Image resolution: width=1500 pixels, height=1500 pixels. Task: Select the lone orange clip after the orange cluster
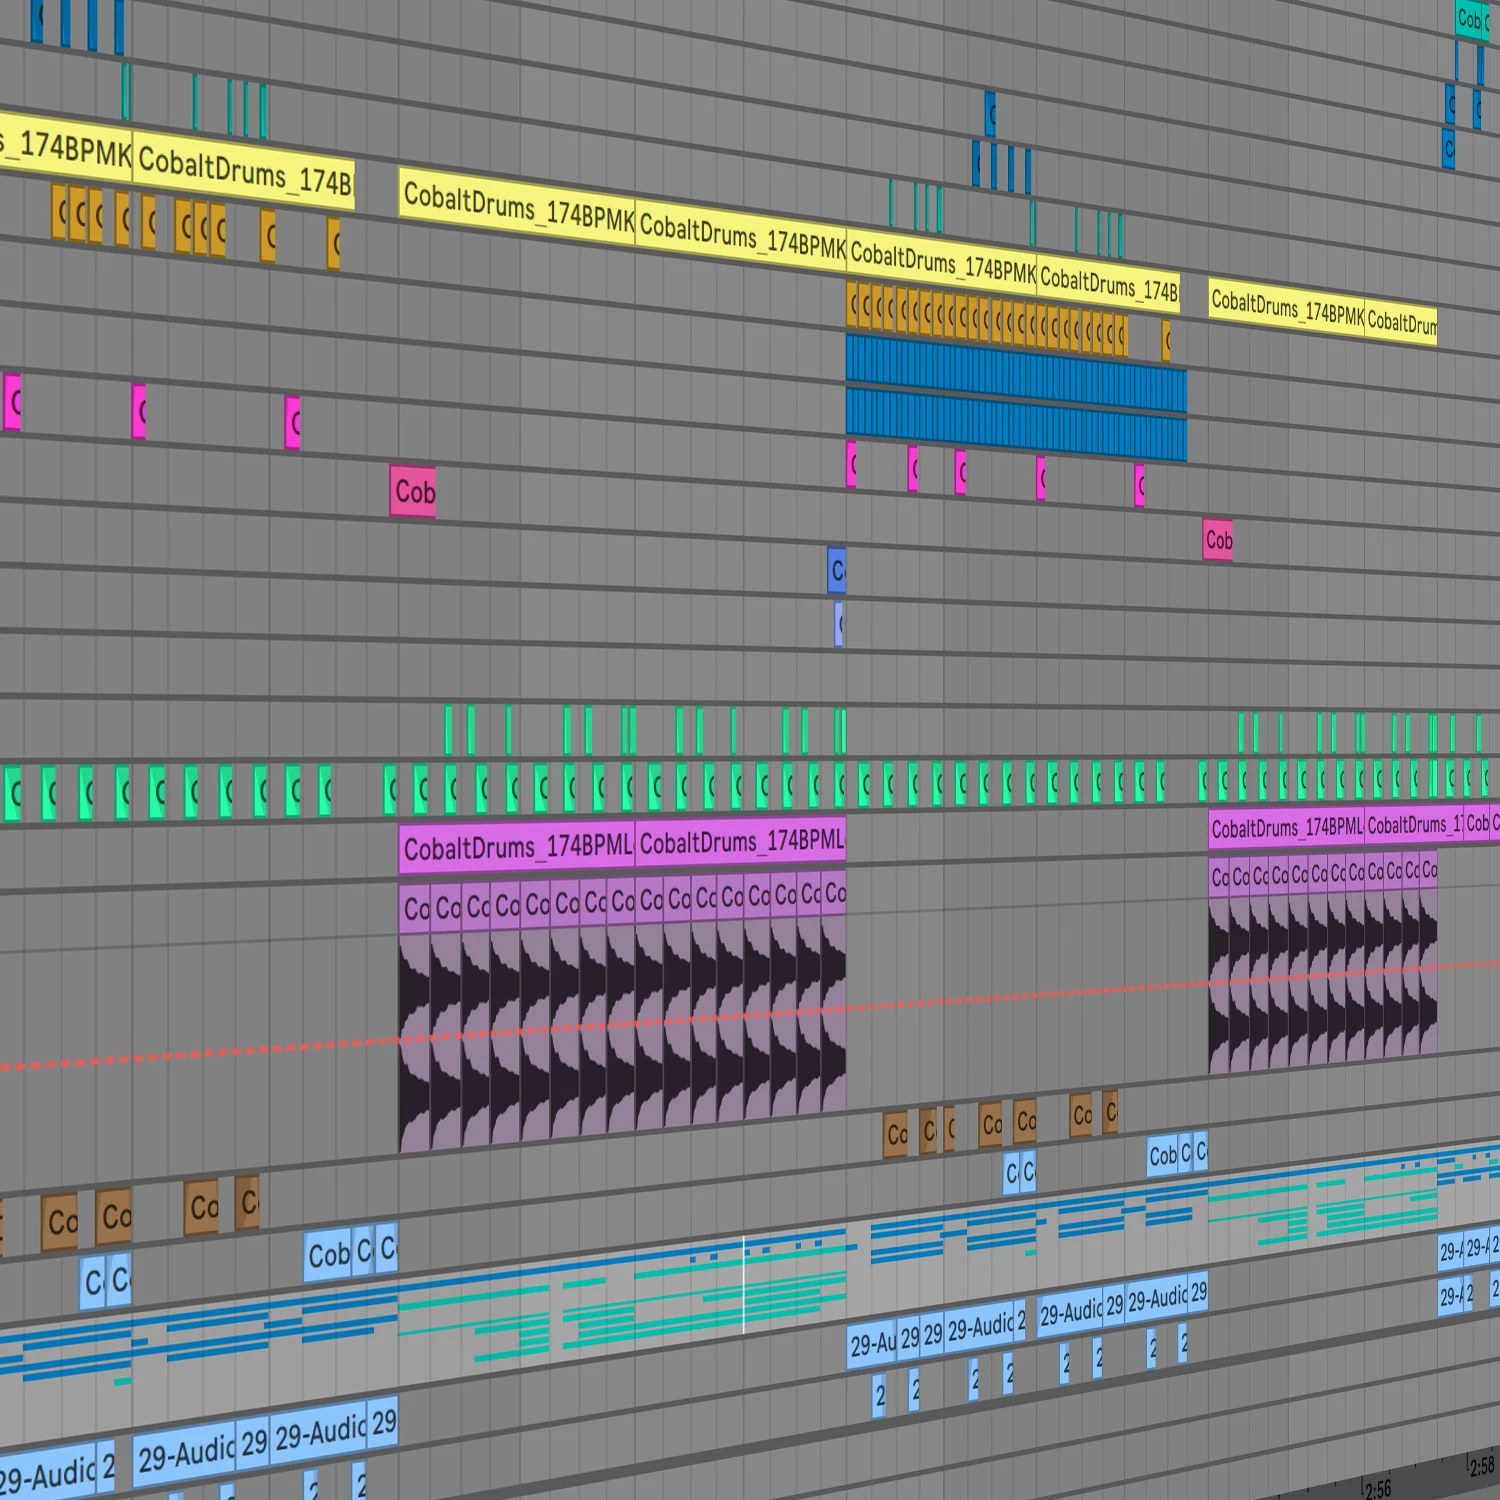pos(1166,341)
